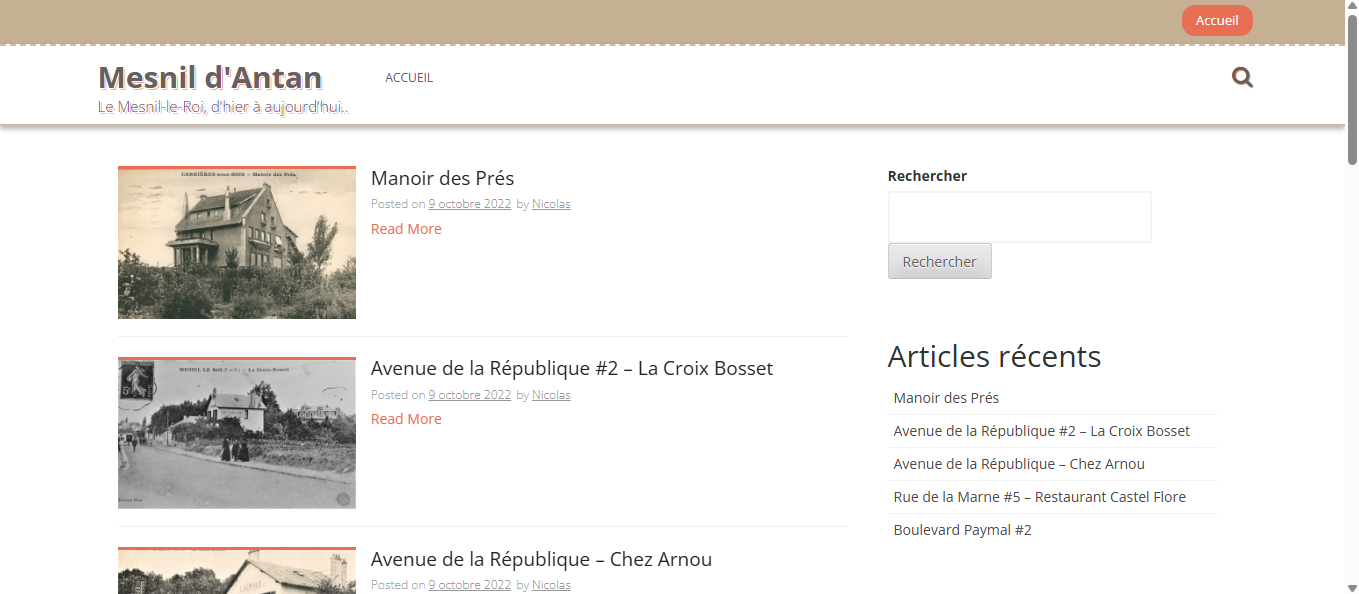The image size is (1359, 594).
Task: Open the search using the magnifying glass icon
Action: [1242, 77]
